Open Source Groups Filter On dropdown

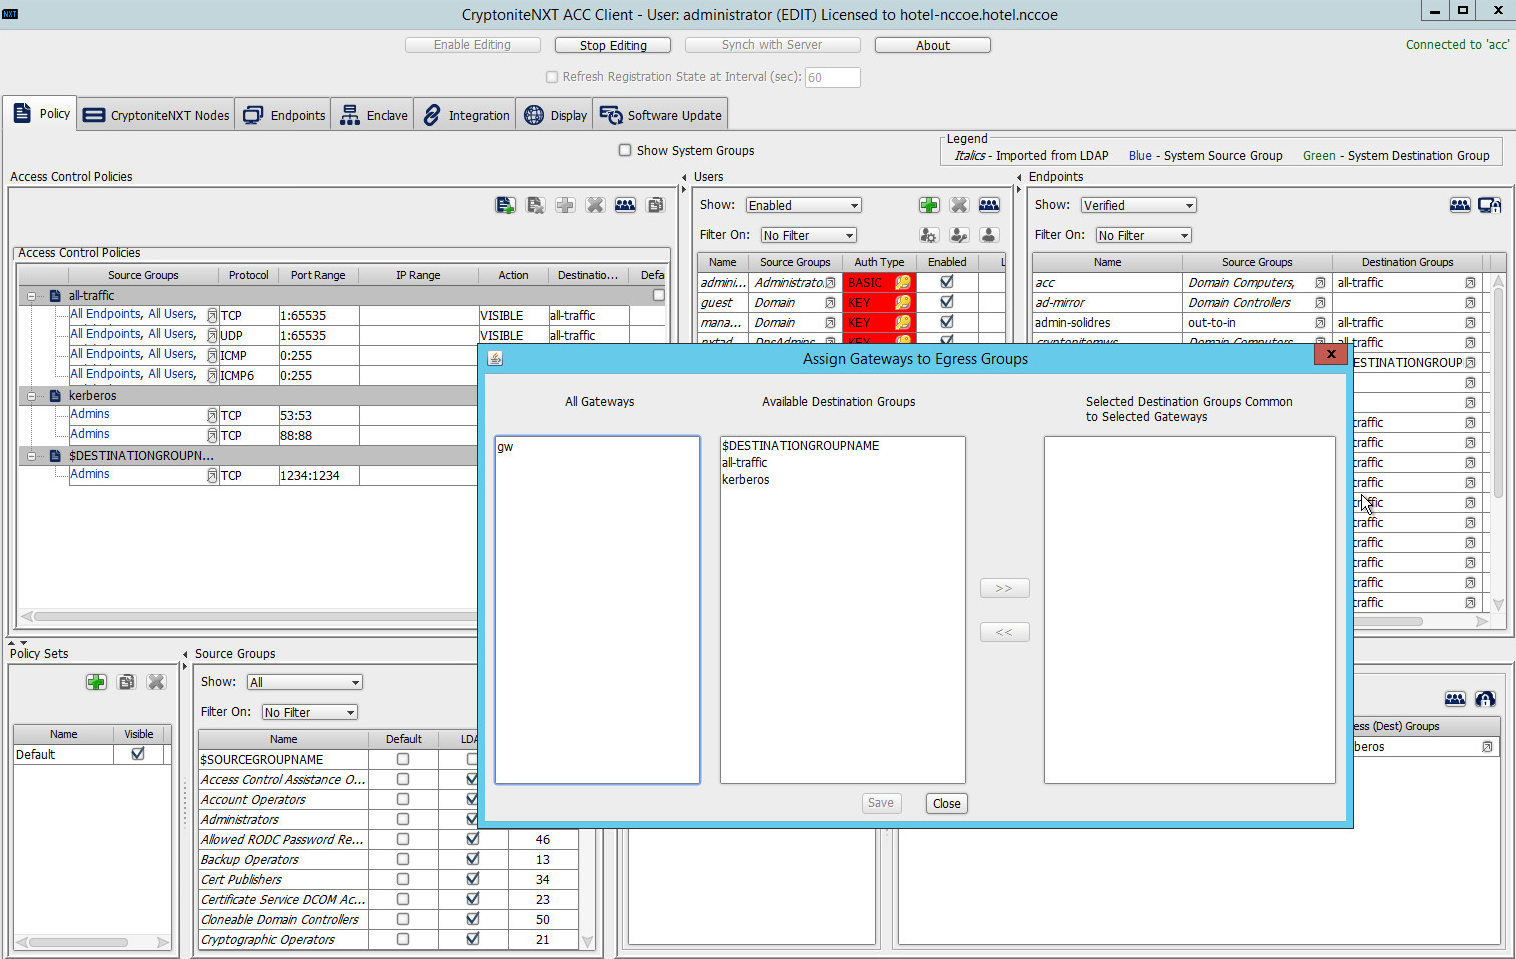coord(310,712)
